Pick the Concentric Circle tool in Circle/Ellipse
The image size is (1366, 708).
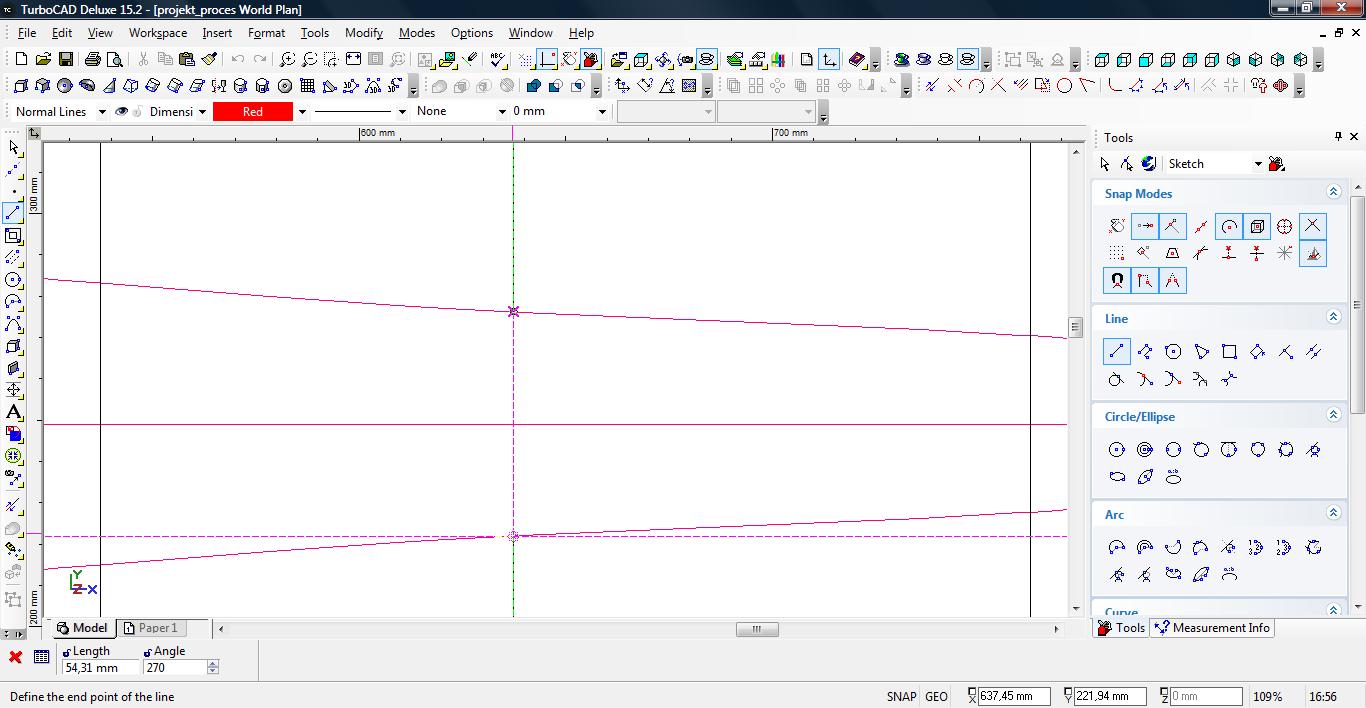pos(1145,450)
